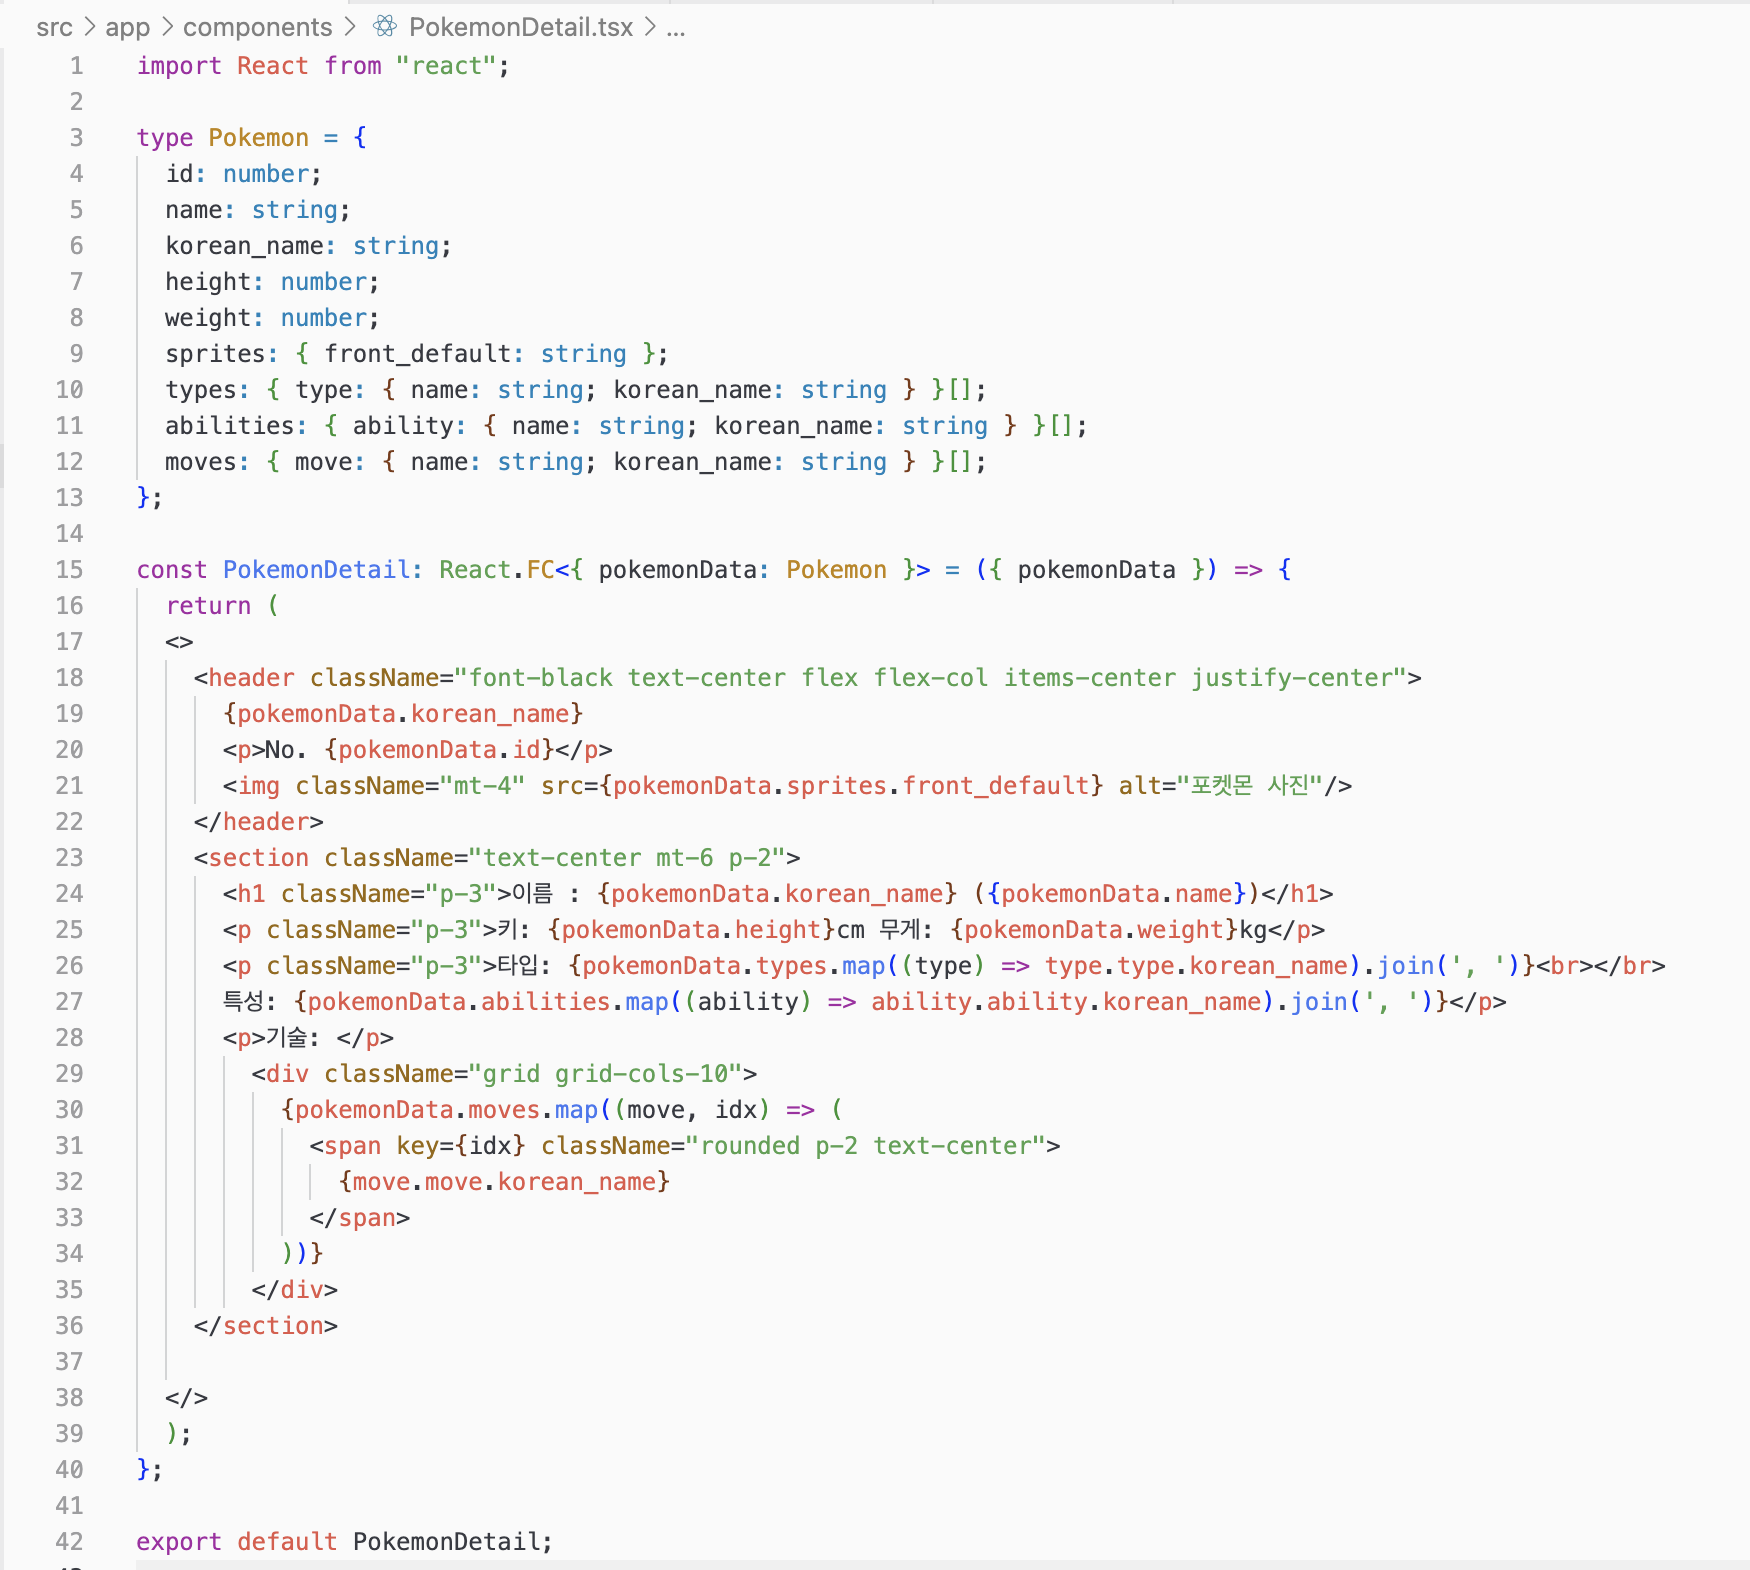The height and width of the screenshot is (1570, 1750).
Task: Click the closing '</div>' tag on line 35
Action: (x=295, y=1290)
